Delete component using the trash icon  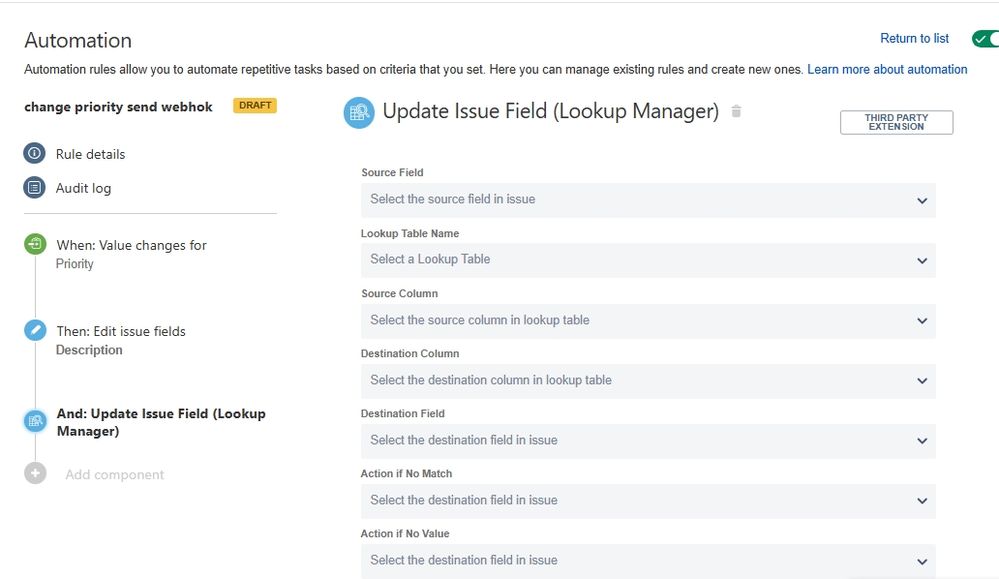[736, 111]
